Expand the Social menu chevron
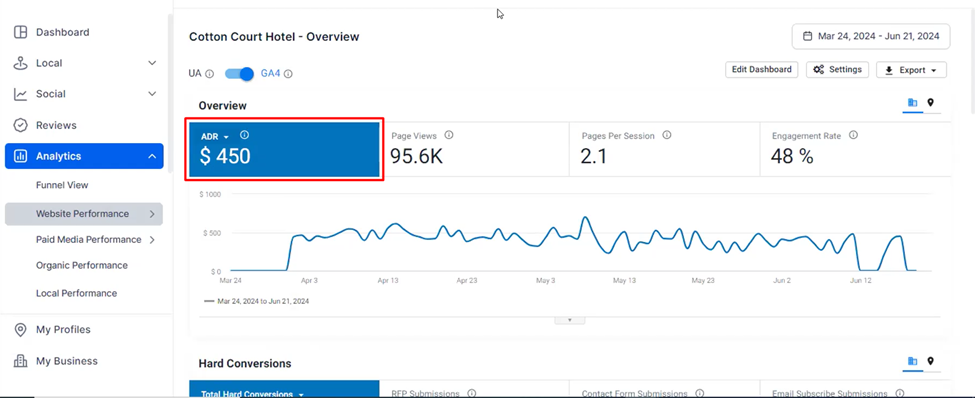The height and width of the screenshot is (398, 975). tap(152, 94)
